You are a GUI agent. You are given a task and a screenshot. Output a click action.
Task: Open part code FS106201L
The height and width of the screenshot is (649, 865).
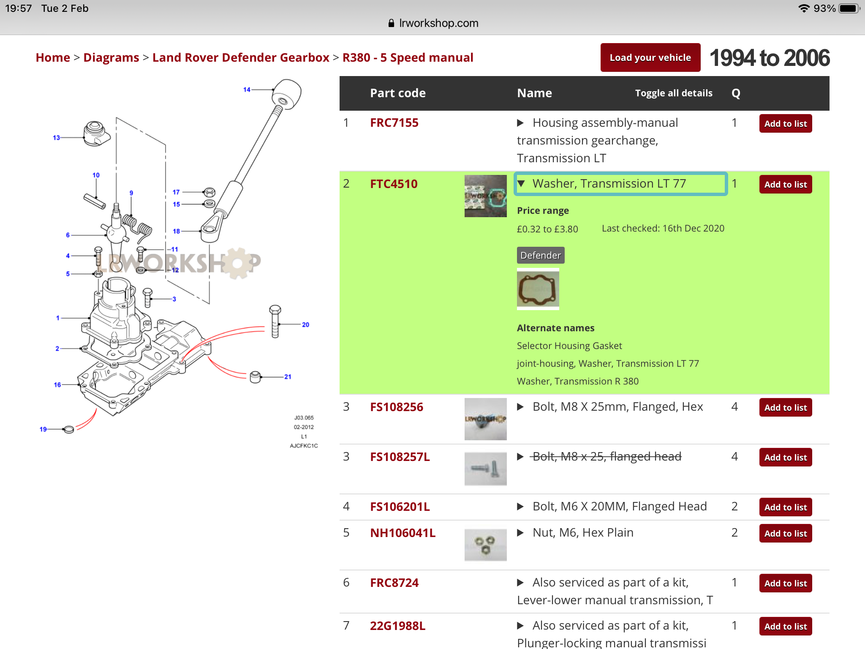(399, 507)
